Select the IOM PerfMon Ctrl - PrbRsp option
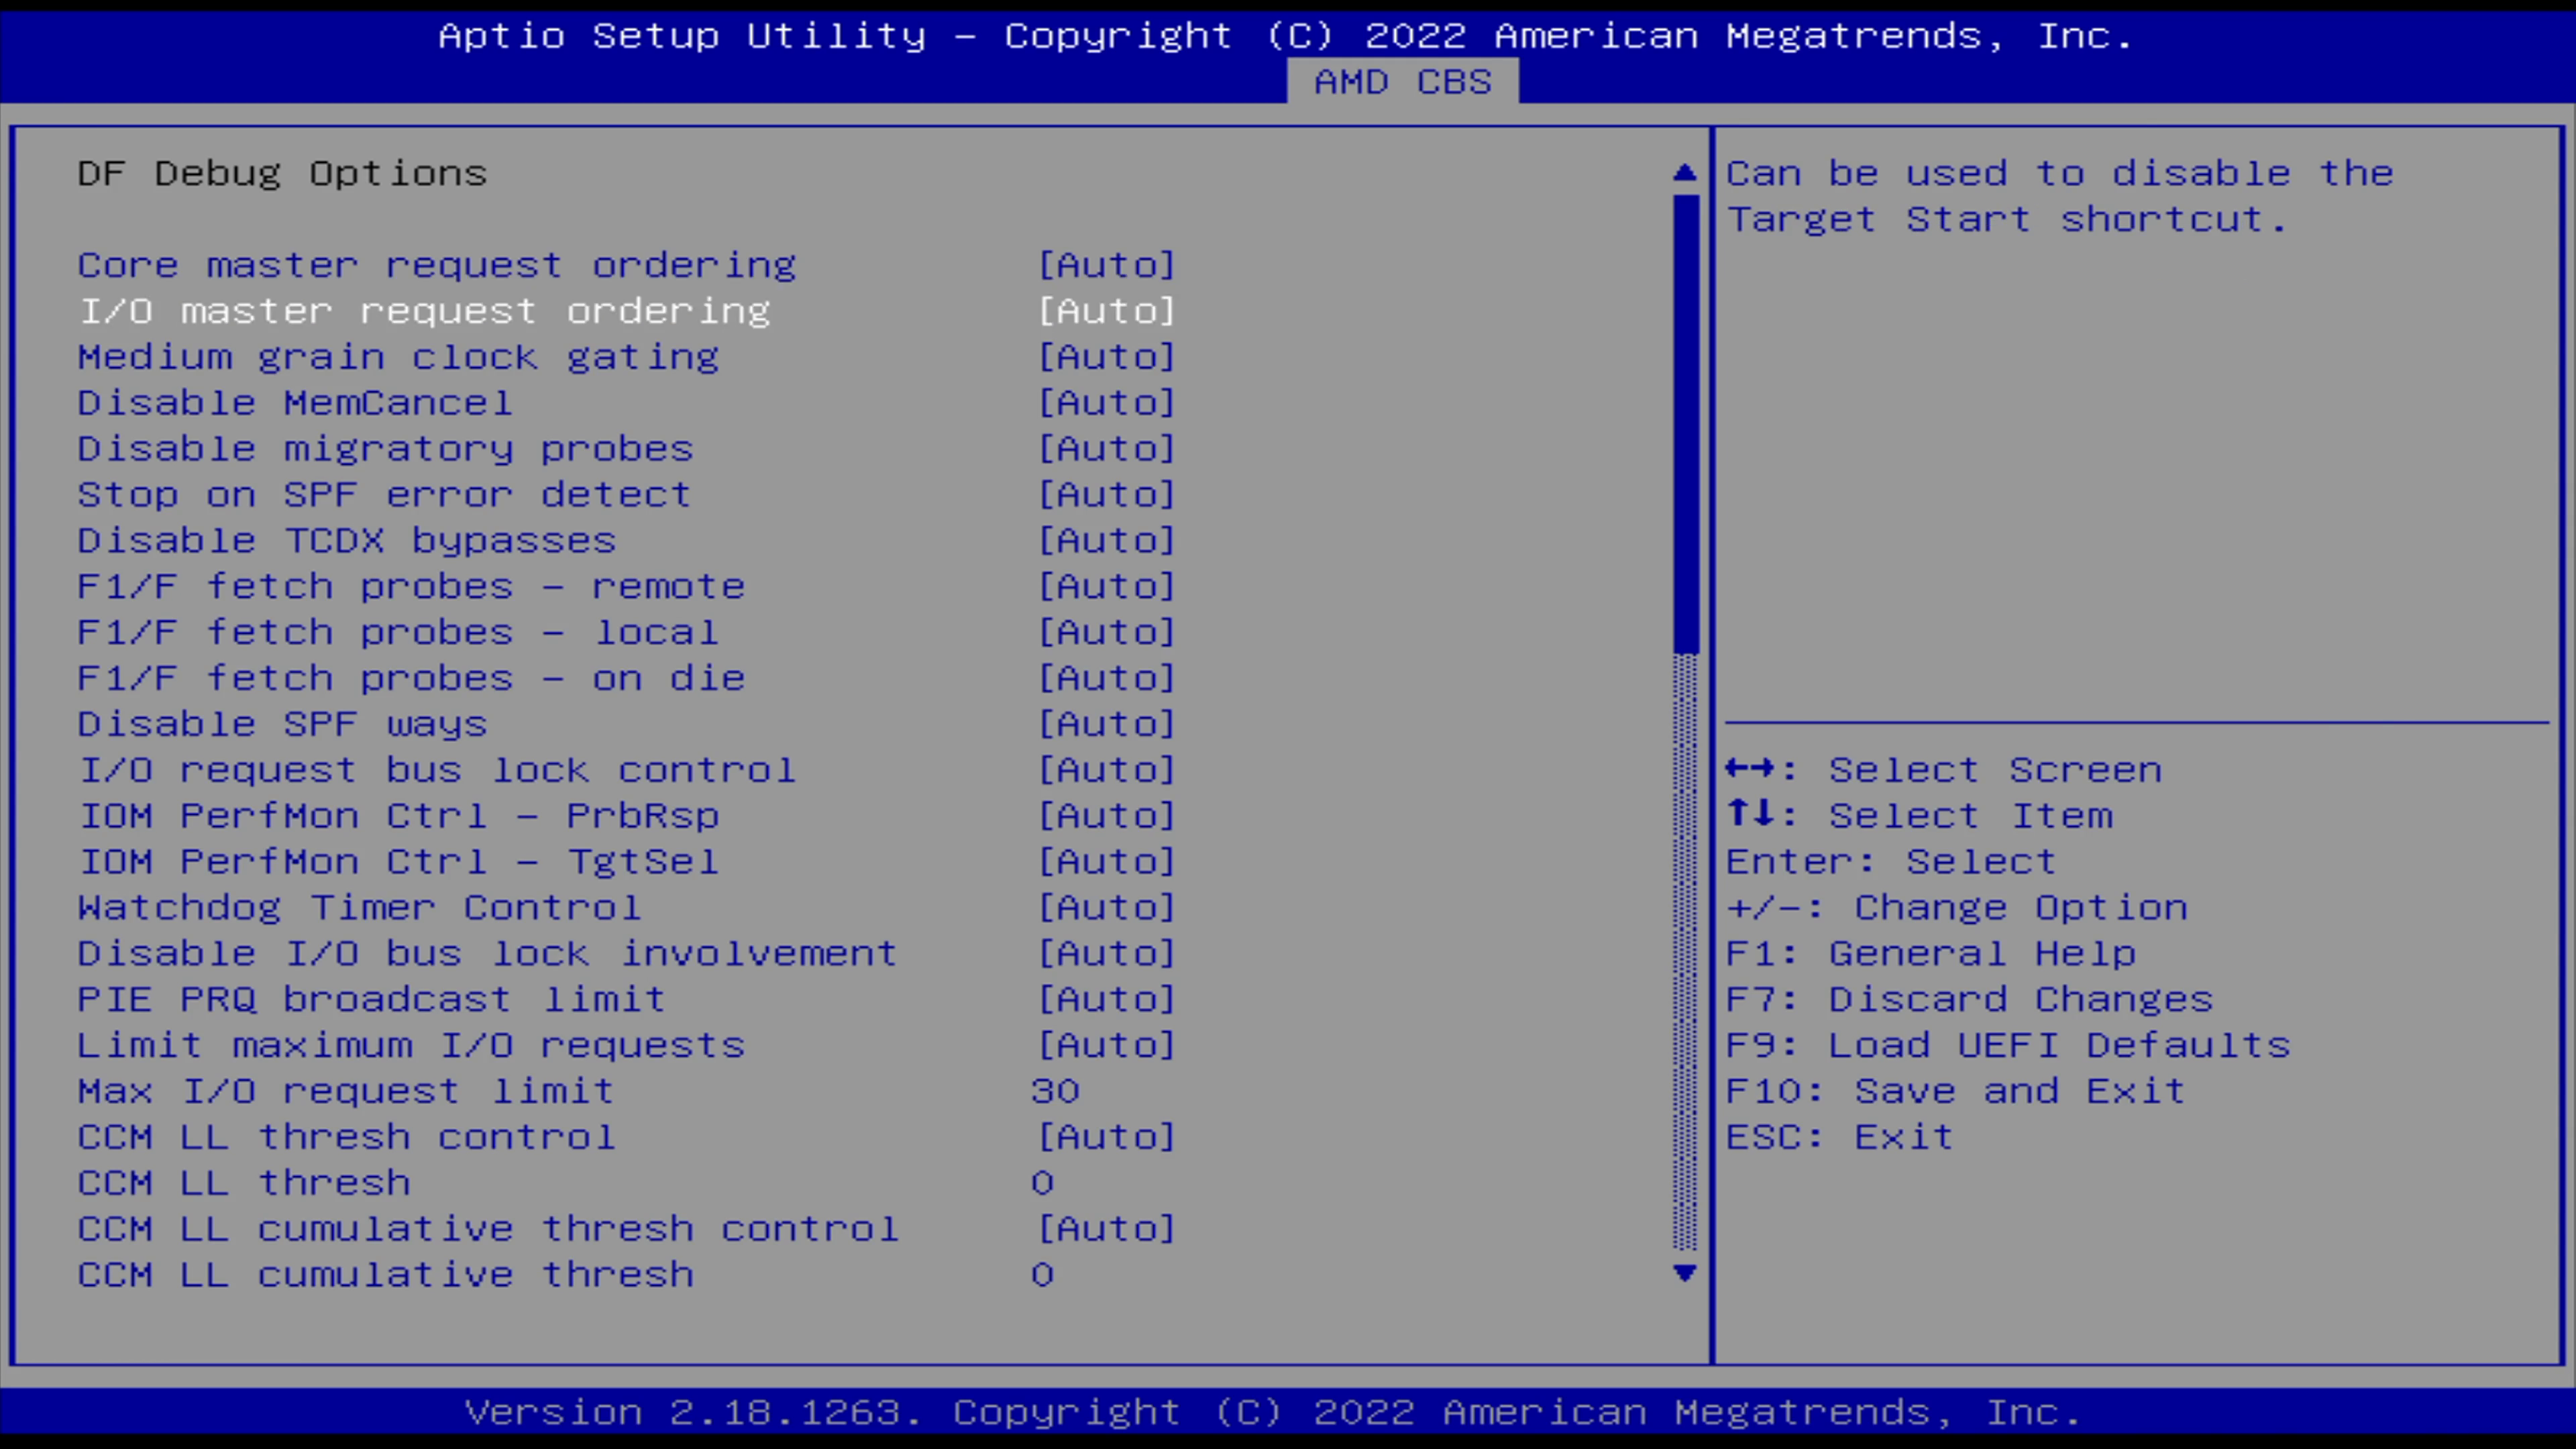 tap(398, 816)
